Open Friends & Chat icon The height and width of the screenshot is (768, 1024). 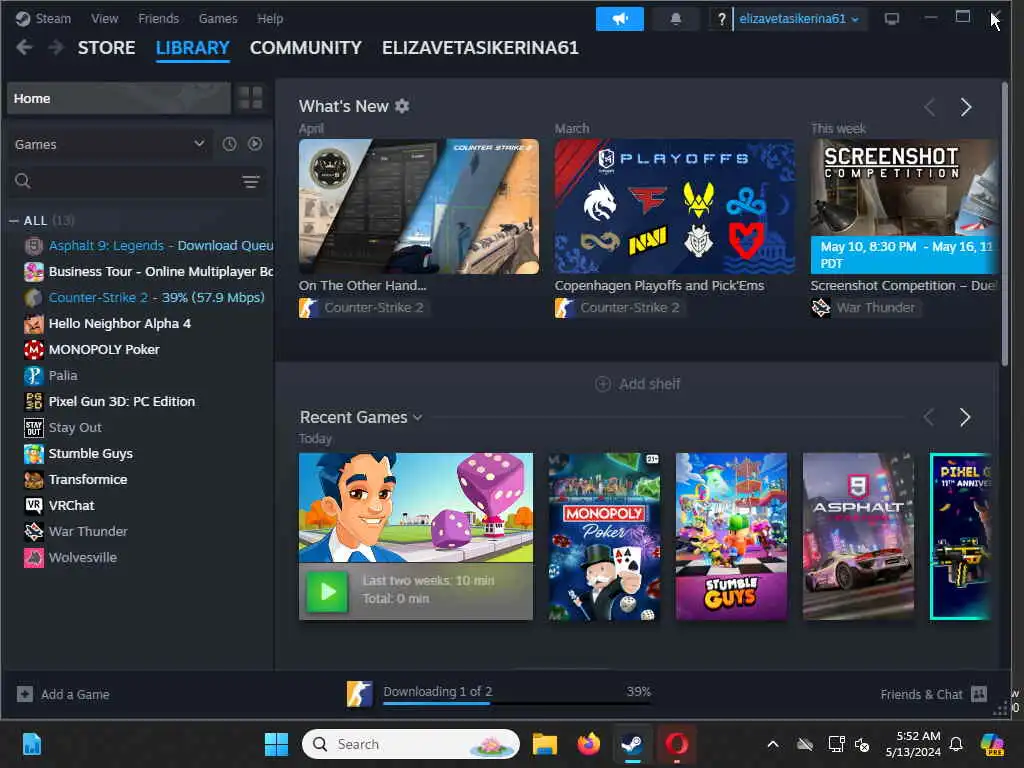tap(978, 694)
